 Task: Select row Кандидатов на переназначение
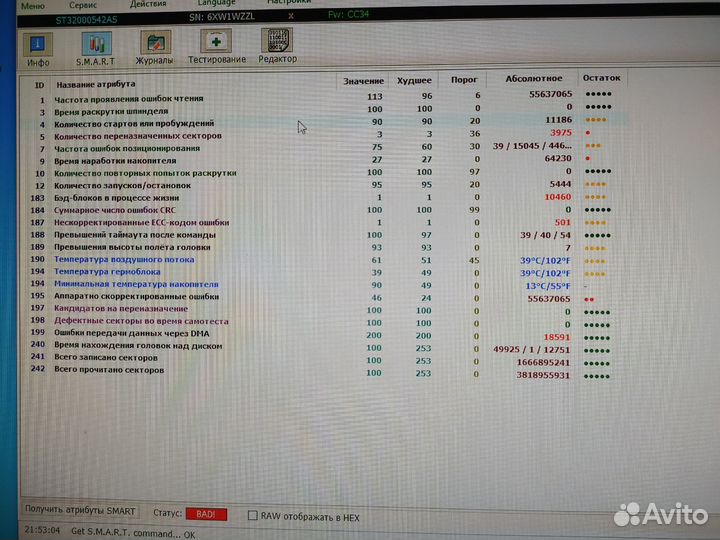[324, 310]
